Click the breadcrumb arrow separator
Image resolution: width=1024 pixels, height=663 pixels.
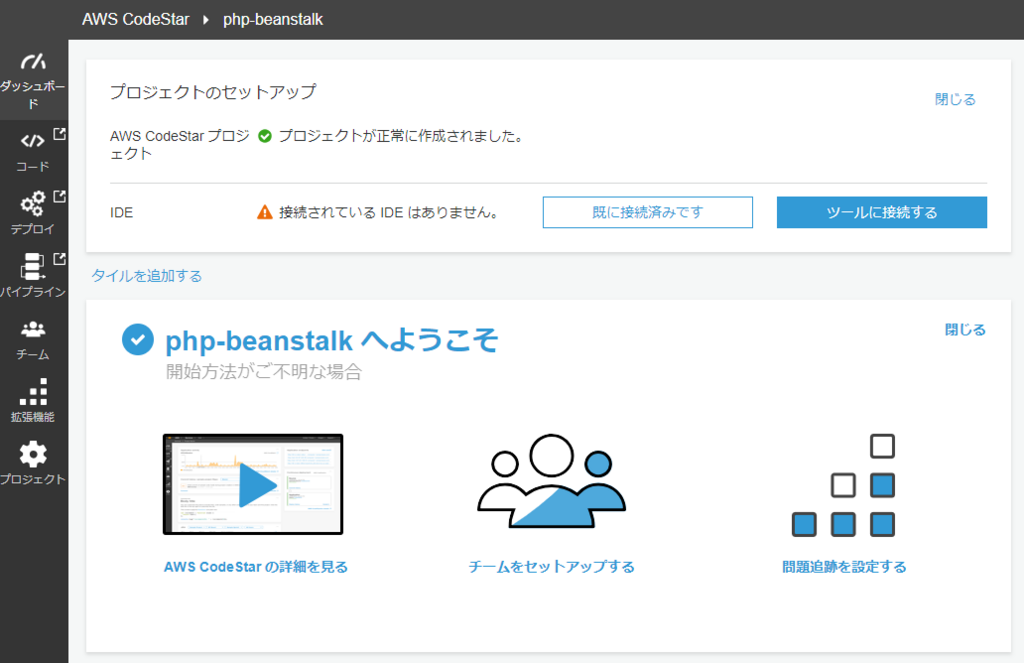tap(206, 20)
